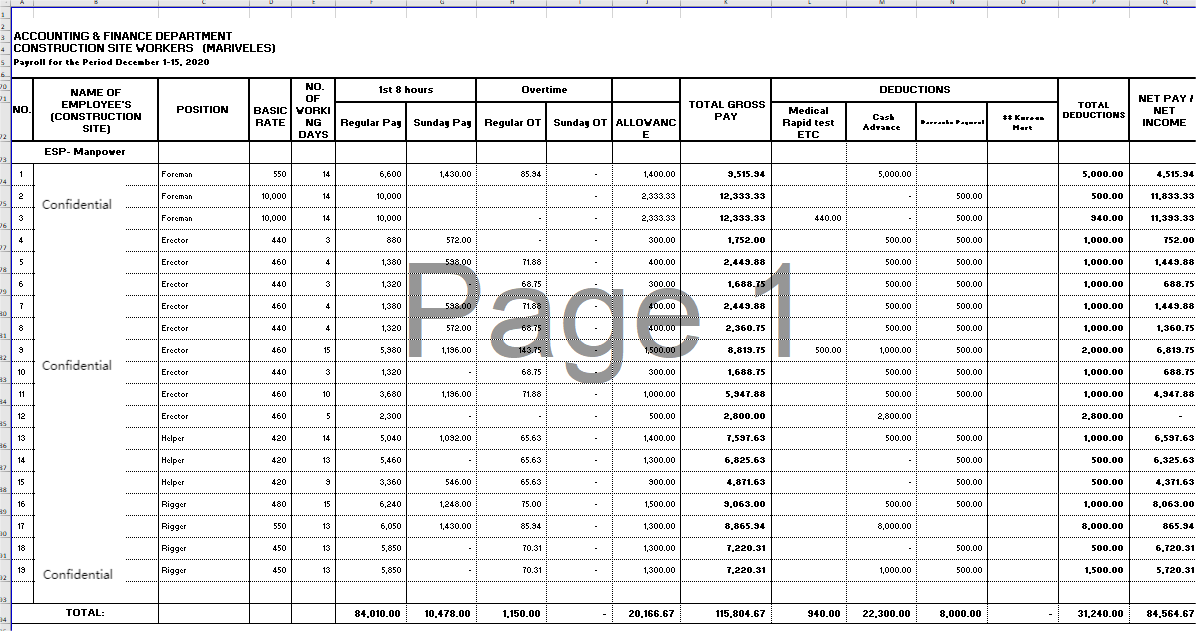The height and width of the screenshot is (631, 1196).
Task: Select the 'Regular OT' subheader
Action: (512, 122)
